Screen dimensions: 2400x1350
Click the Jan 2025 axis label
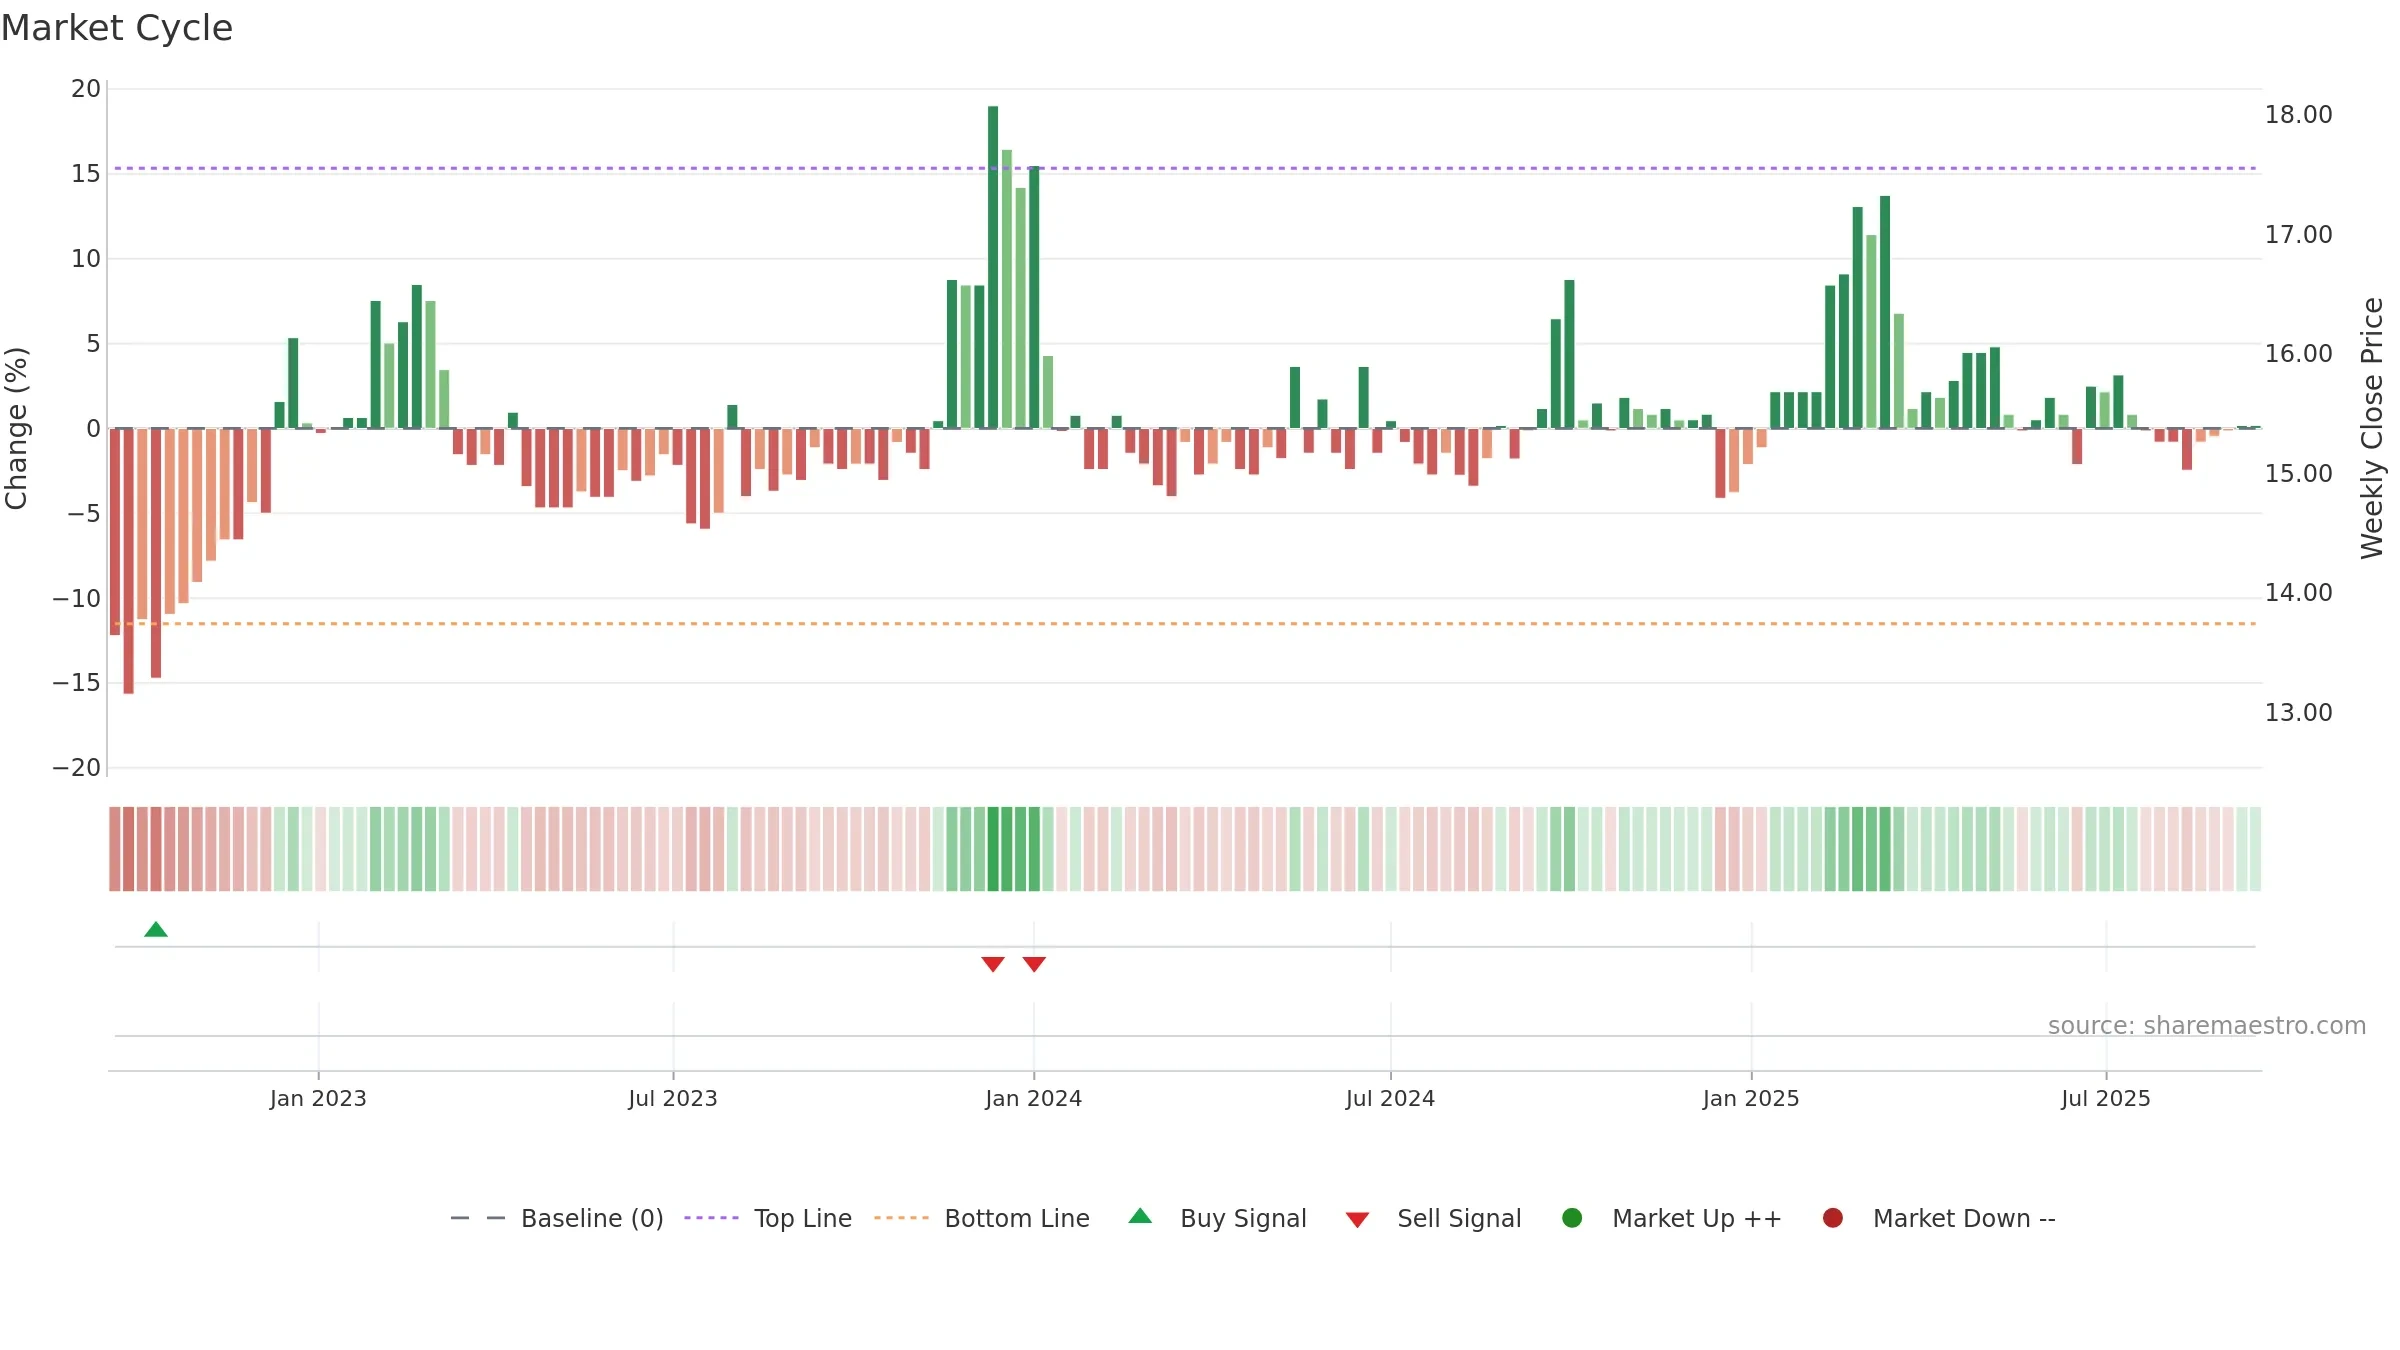coord(1751,1099)
